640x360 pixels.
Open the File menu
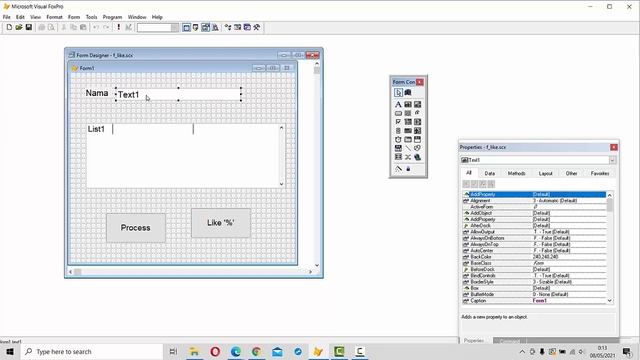click(7, 17)
